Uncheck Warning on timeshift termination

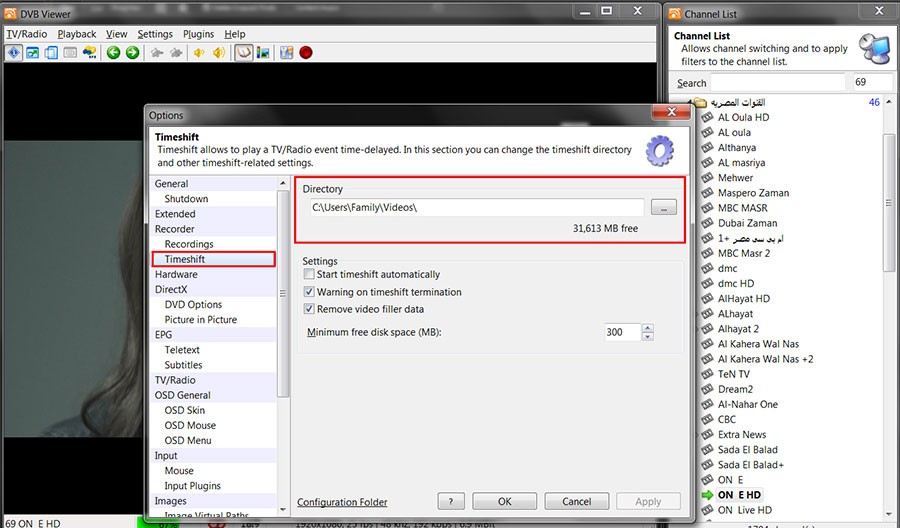[309, 292]
